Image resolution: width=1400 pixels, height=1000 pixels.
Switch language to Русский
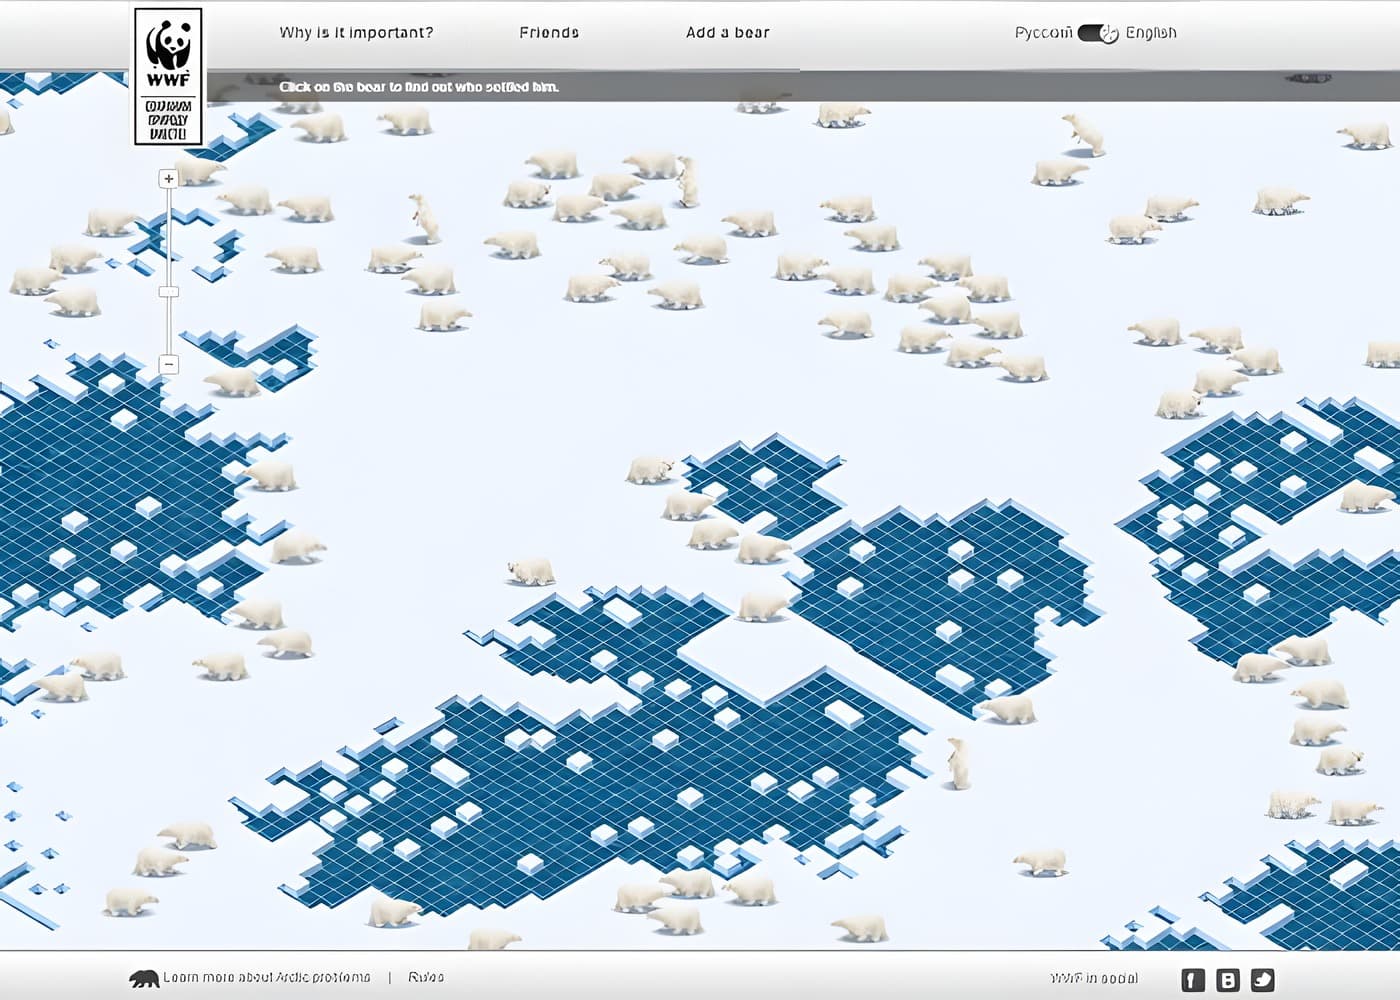[x=1043, y=33]
